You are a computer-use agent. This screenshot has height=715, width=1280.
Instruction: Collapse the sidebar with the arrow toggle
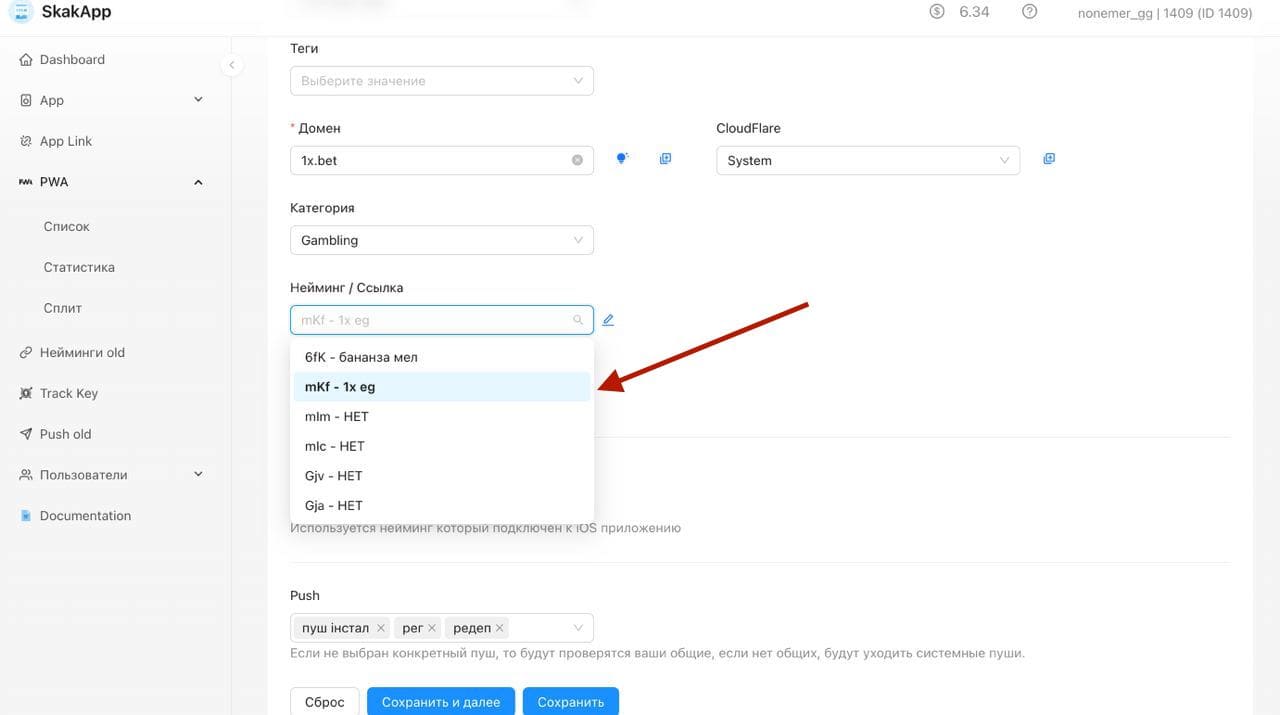[x=231, y=65]
